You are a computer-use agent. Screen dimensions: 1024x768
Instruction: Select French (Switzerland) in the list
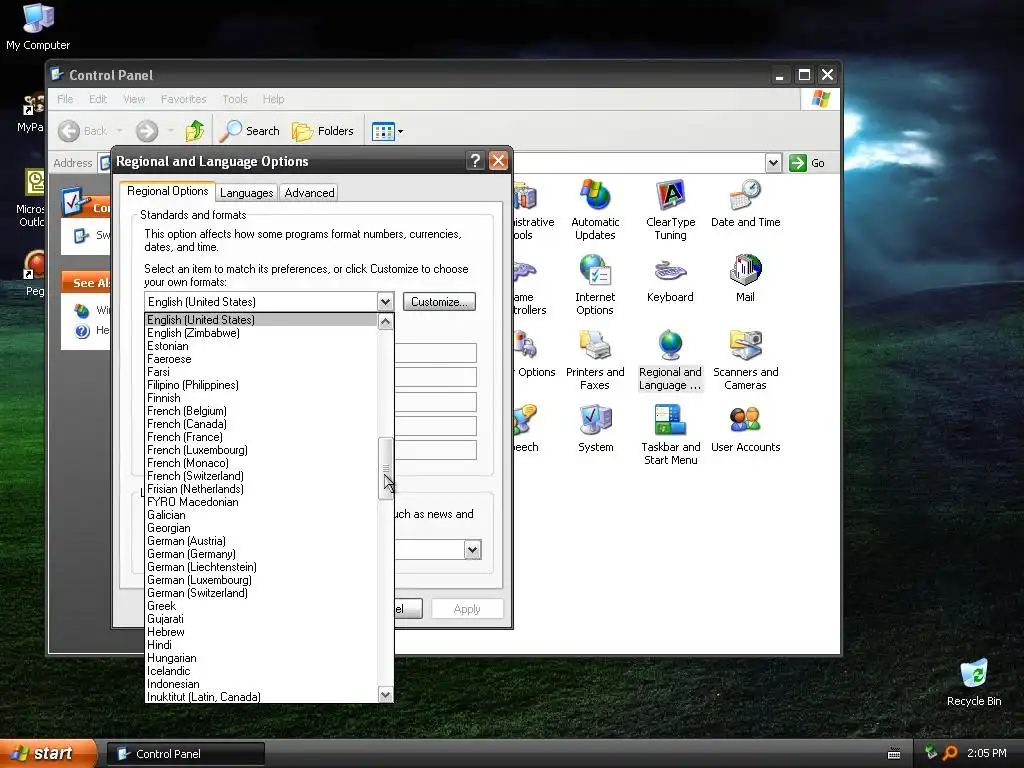pos(261,476)
